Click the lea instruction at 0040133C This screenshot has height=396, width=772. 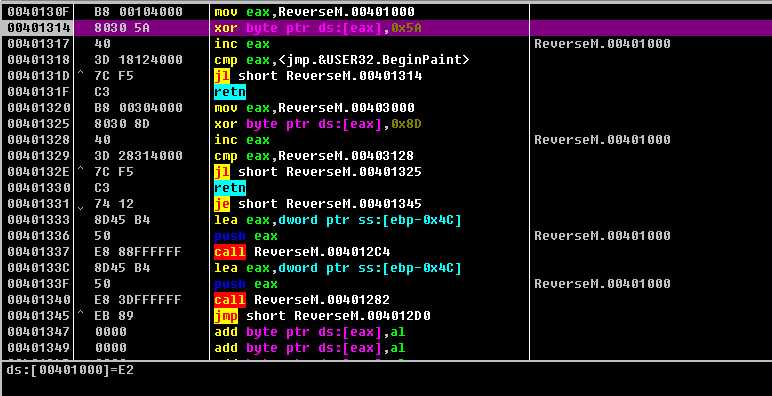338,268
